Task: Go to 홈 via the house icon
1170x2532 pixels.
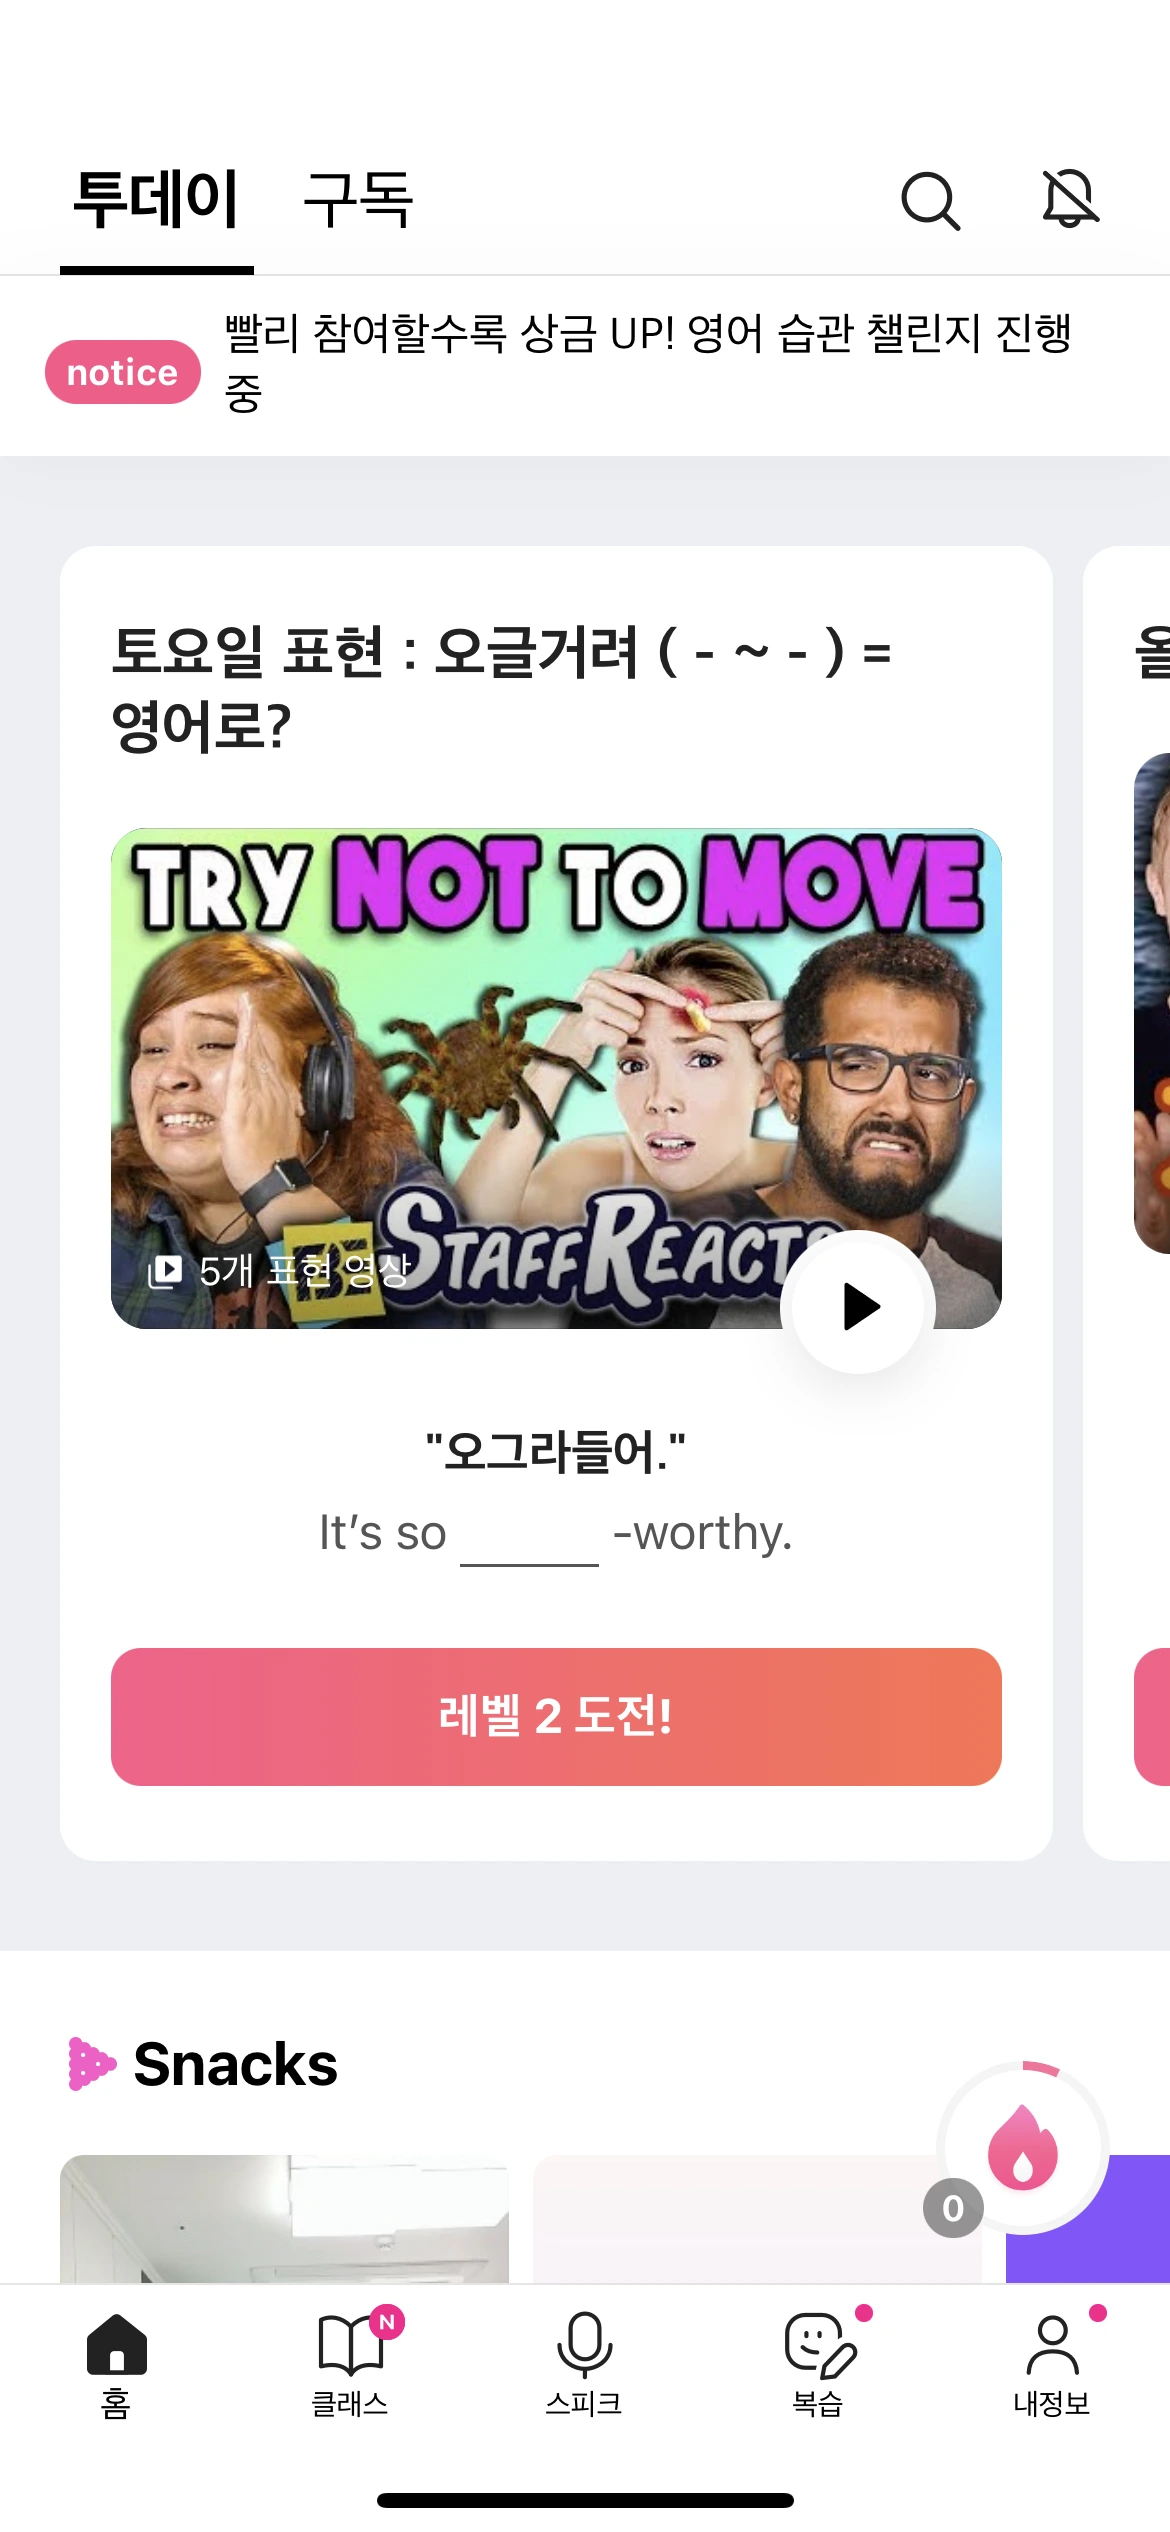Action: [116, 2365]
